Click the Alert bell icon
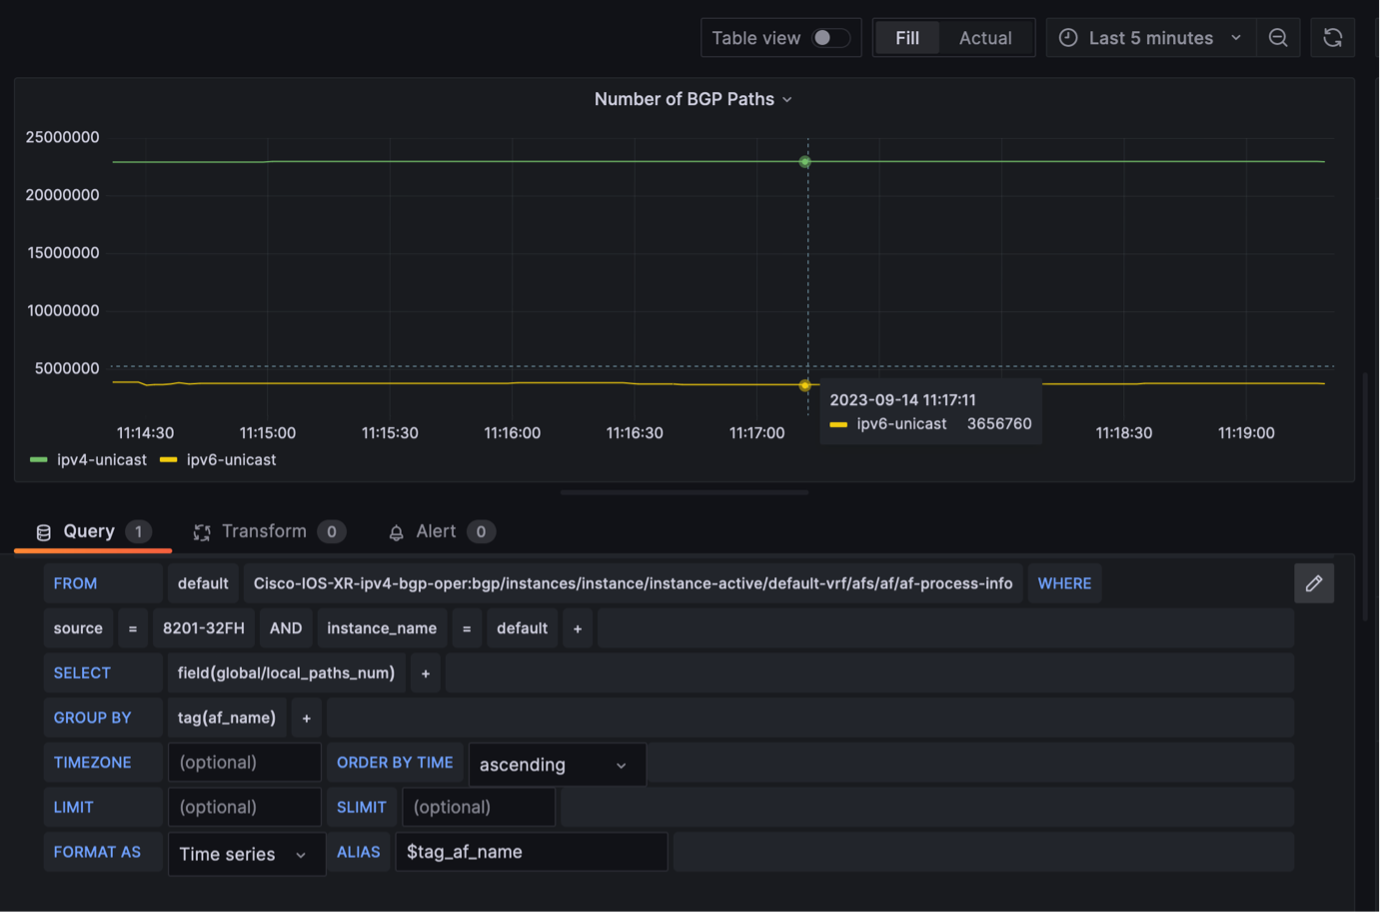Screen dimensions: 1384x916 click(x=396, y=532)
